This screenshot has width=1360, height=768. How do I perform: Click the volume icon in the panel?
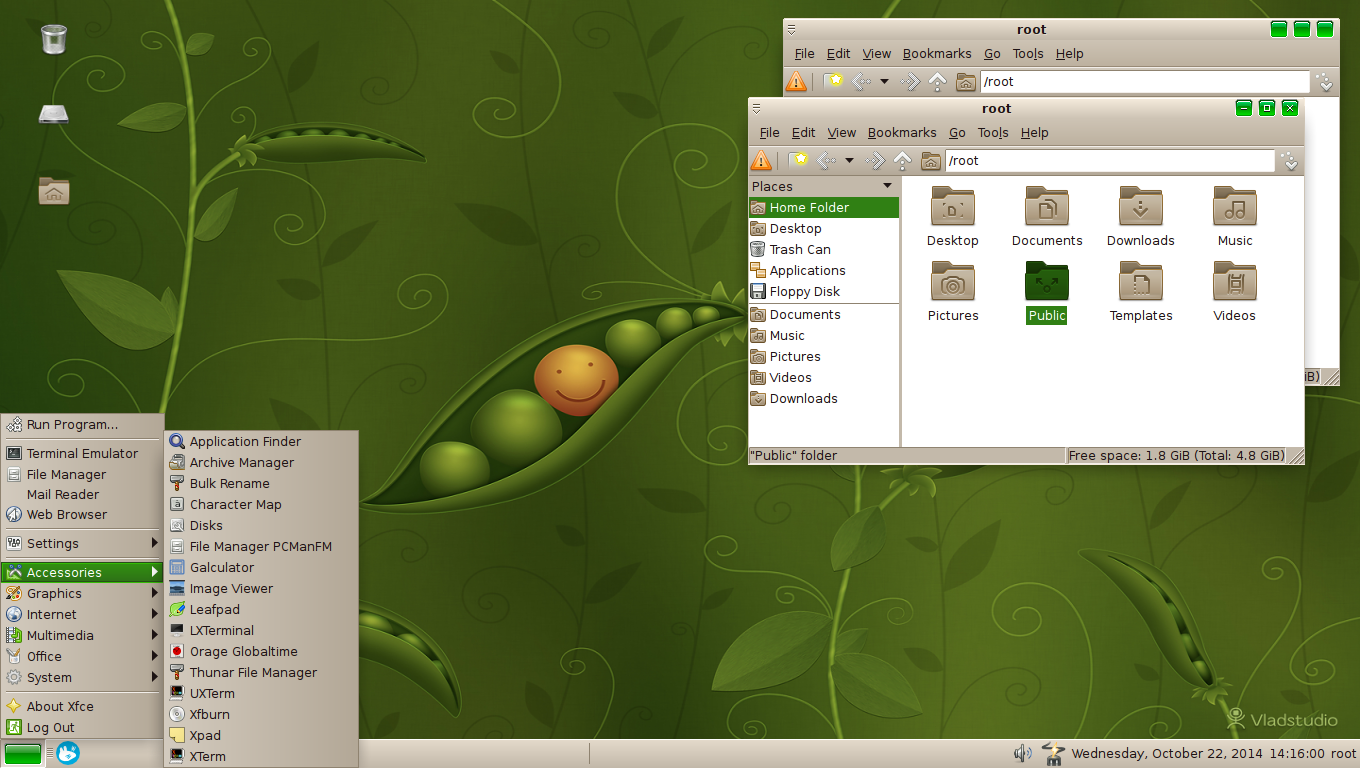point(1022,754)
